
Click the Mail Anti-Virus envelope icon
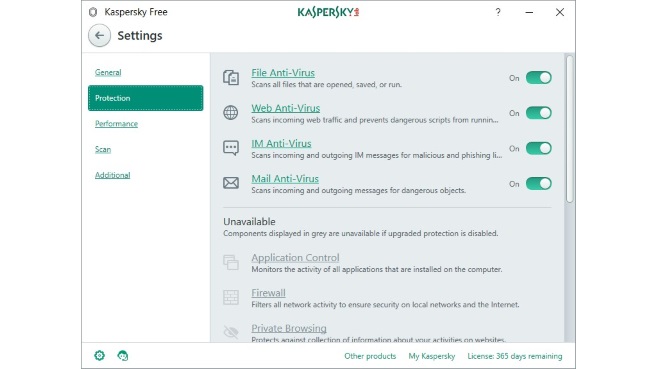click(x=231, y=183)
